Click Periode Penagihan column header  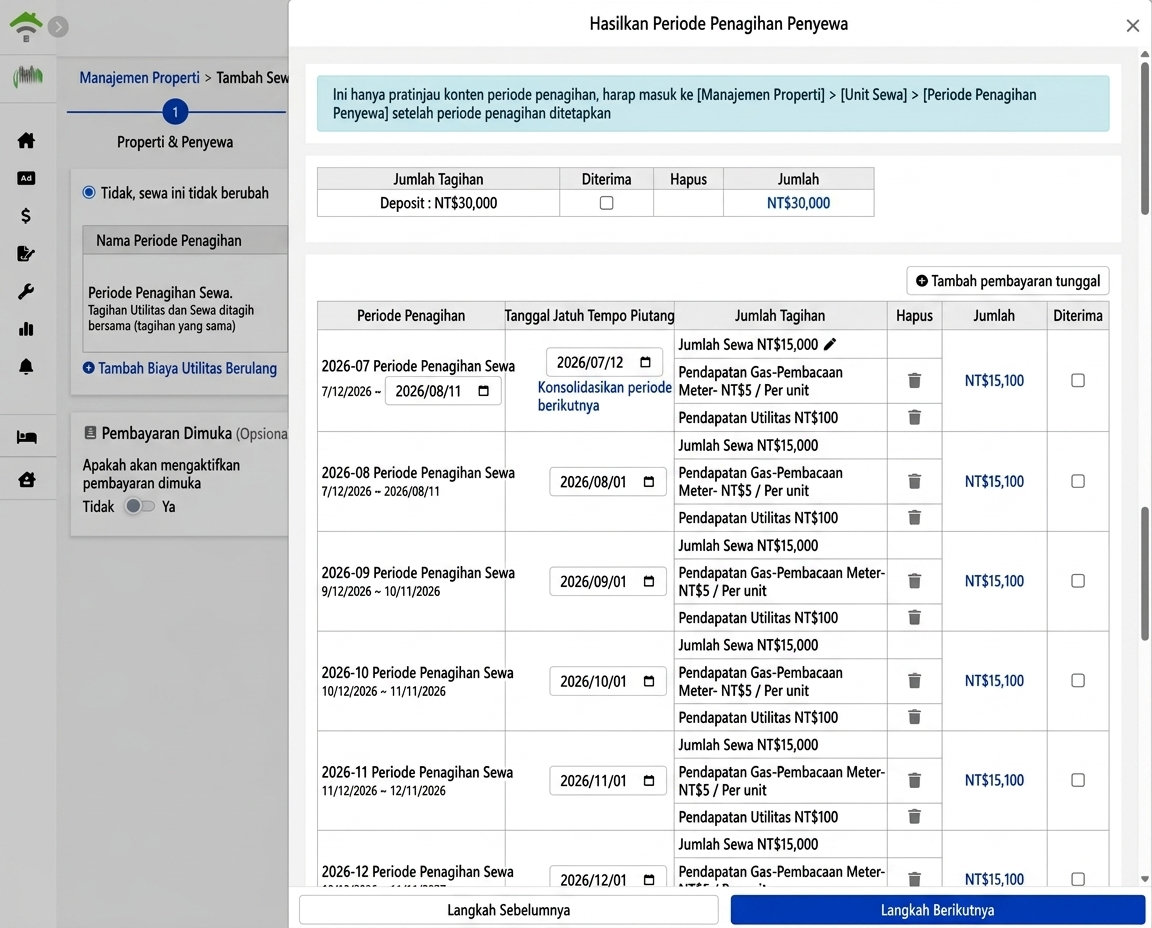tap(411, 315)
